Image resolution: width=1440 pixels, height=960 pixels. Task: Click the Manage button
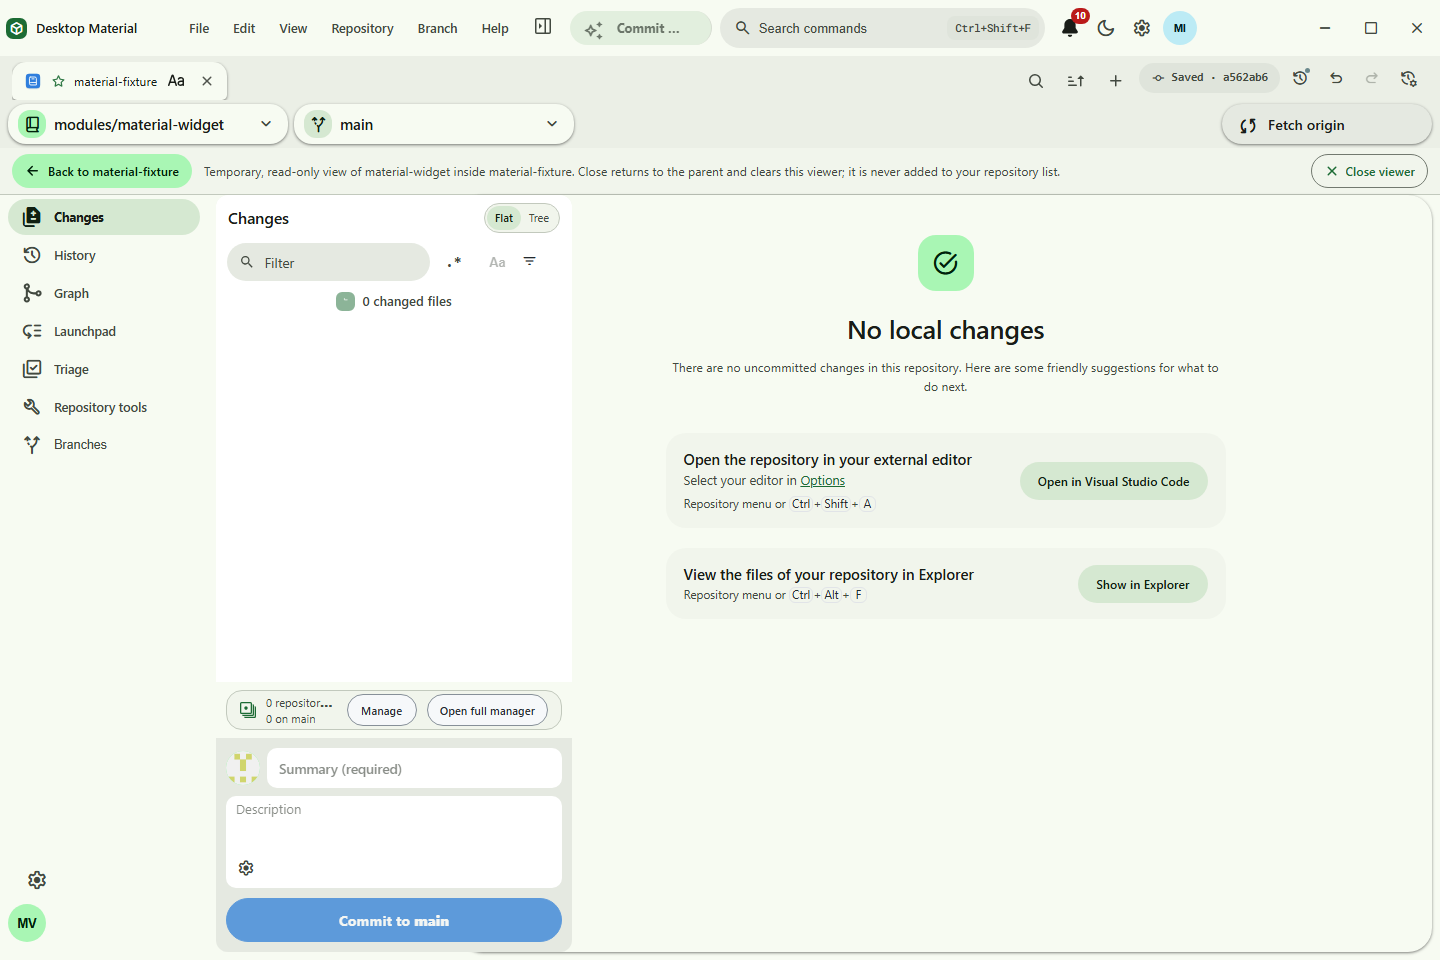(x=382, y=710)
